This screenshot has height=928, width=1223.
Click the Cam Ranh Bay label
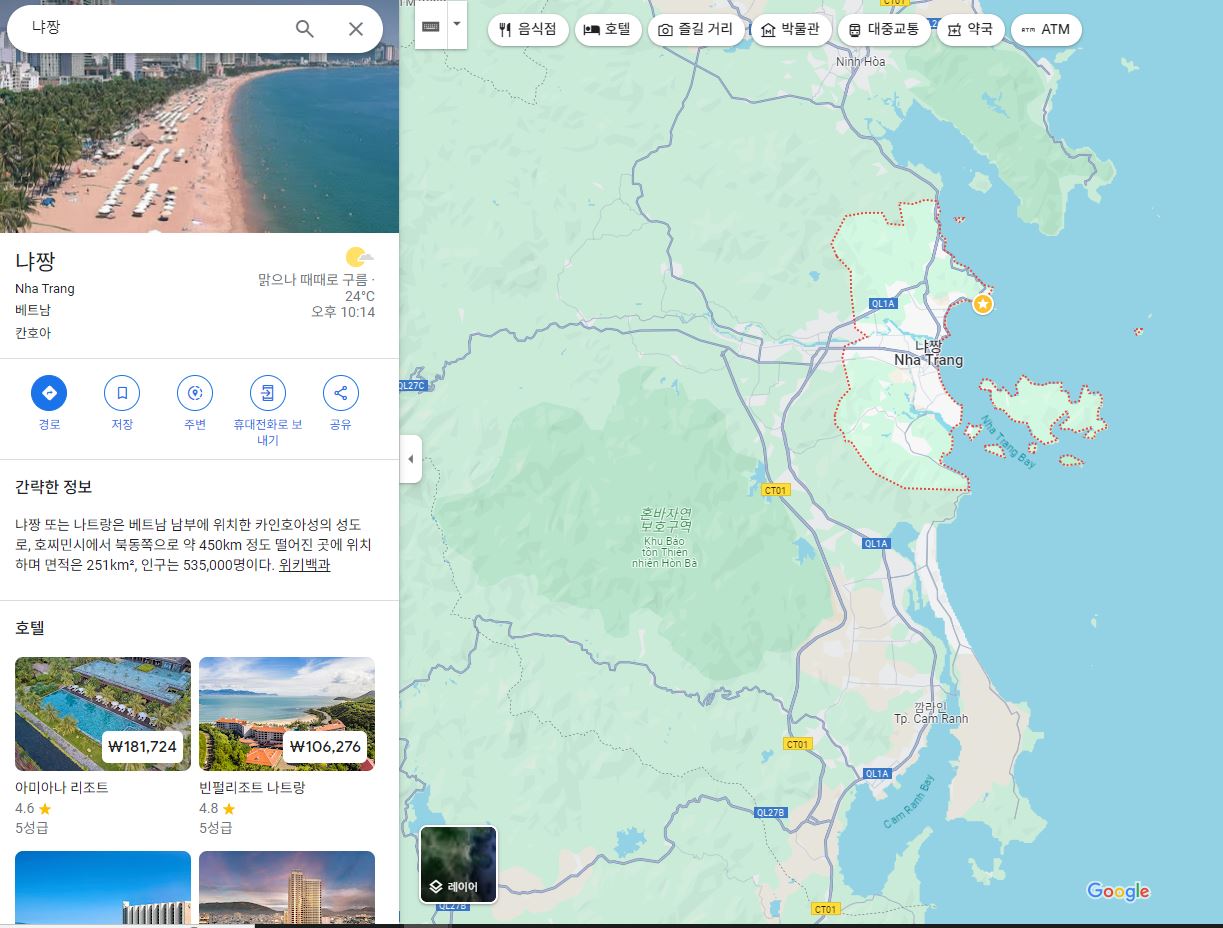click(908, 801)
